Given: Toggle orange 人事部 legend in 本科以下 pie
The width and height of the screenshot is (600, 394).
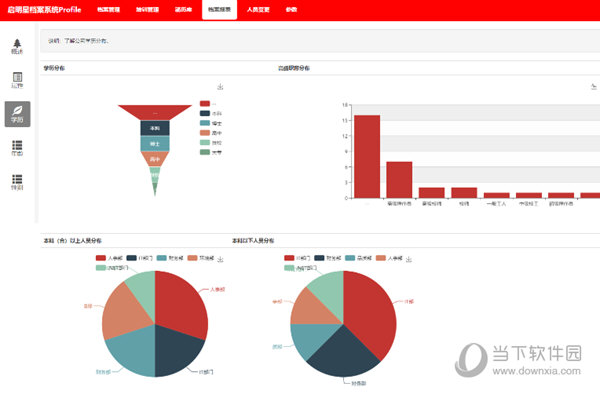Looking at the screenshot, I should 389,258.
